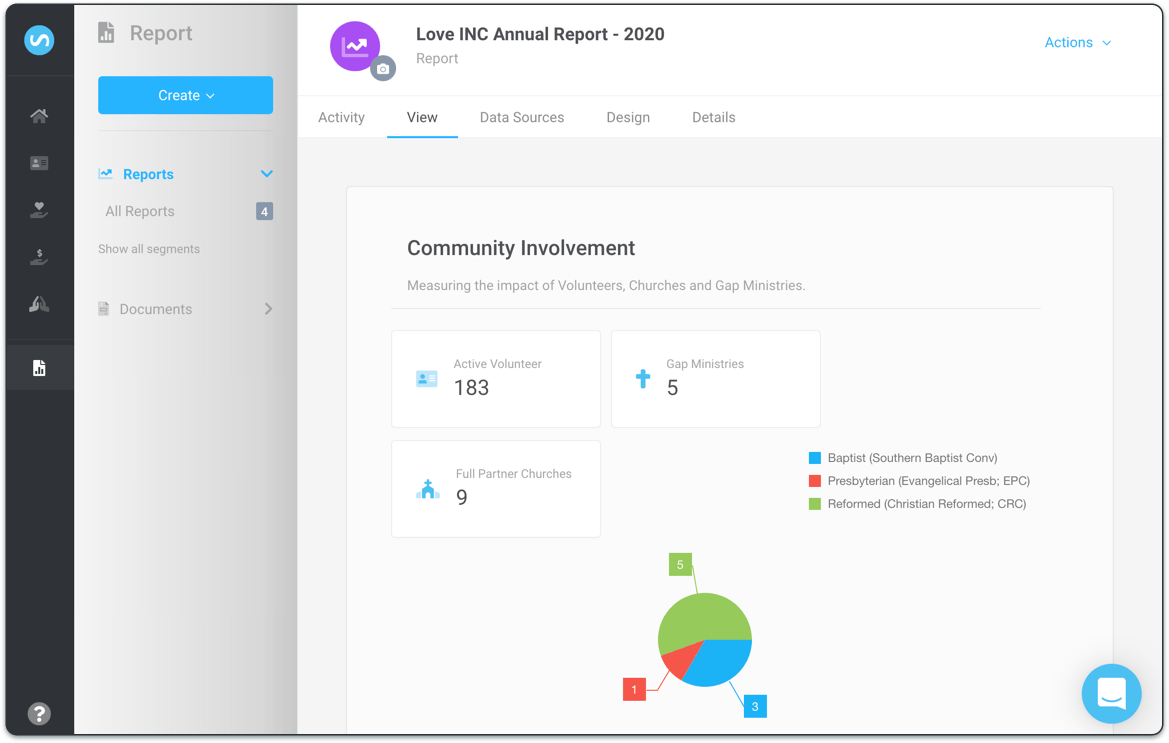The image size is (1169, 743).
Task: Open the Design tab
Action: (x=628, y=117)
